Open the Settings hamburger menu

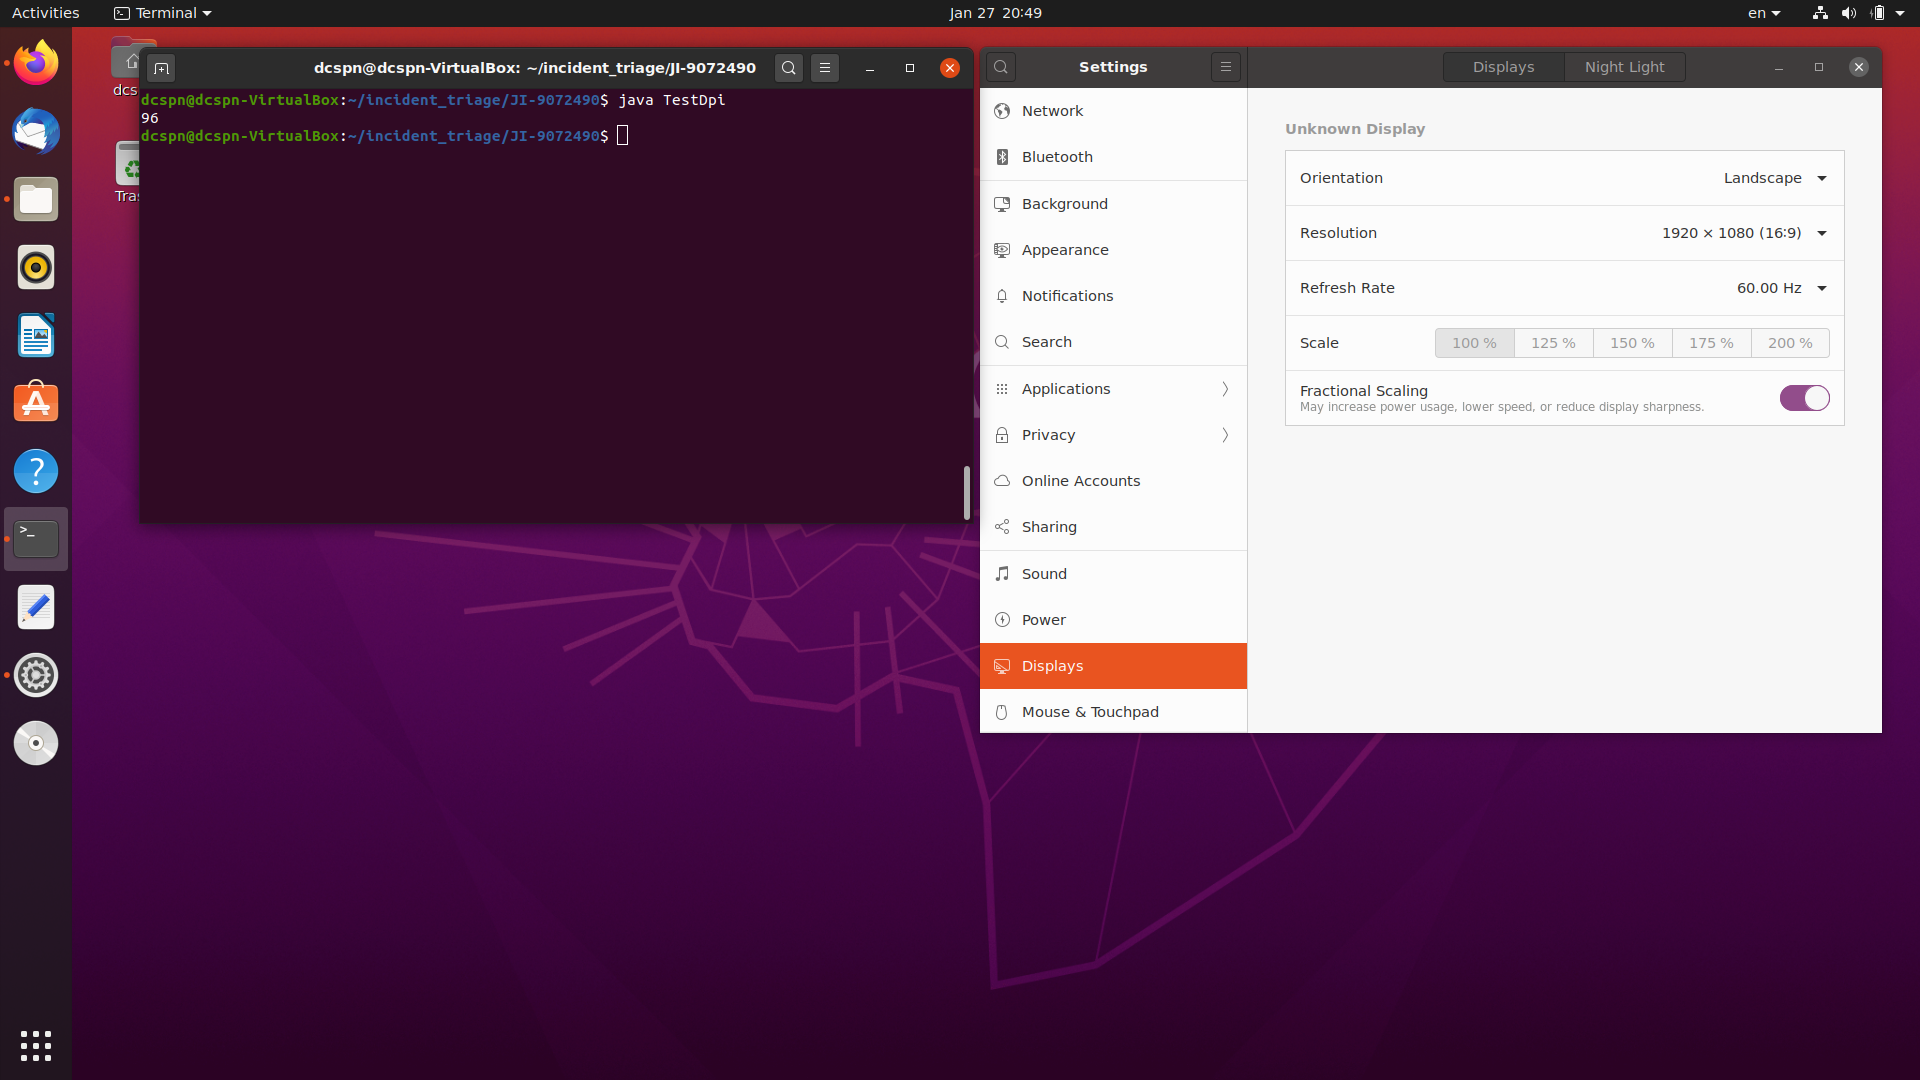coord(1225,67)
